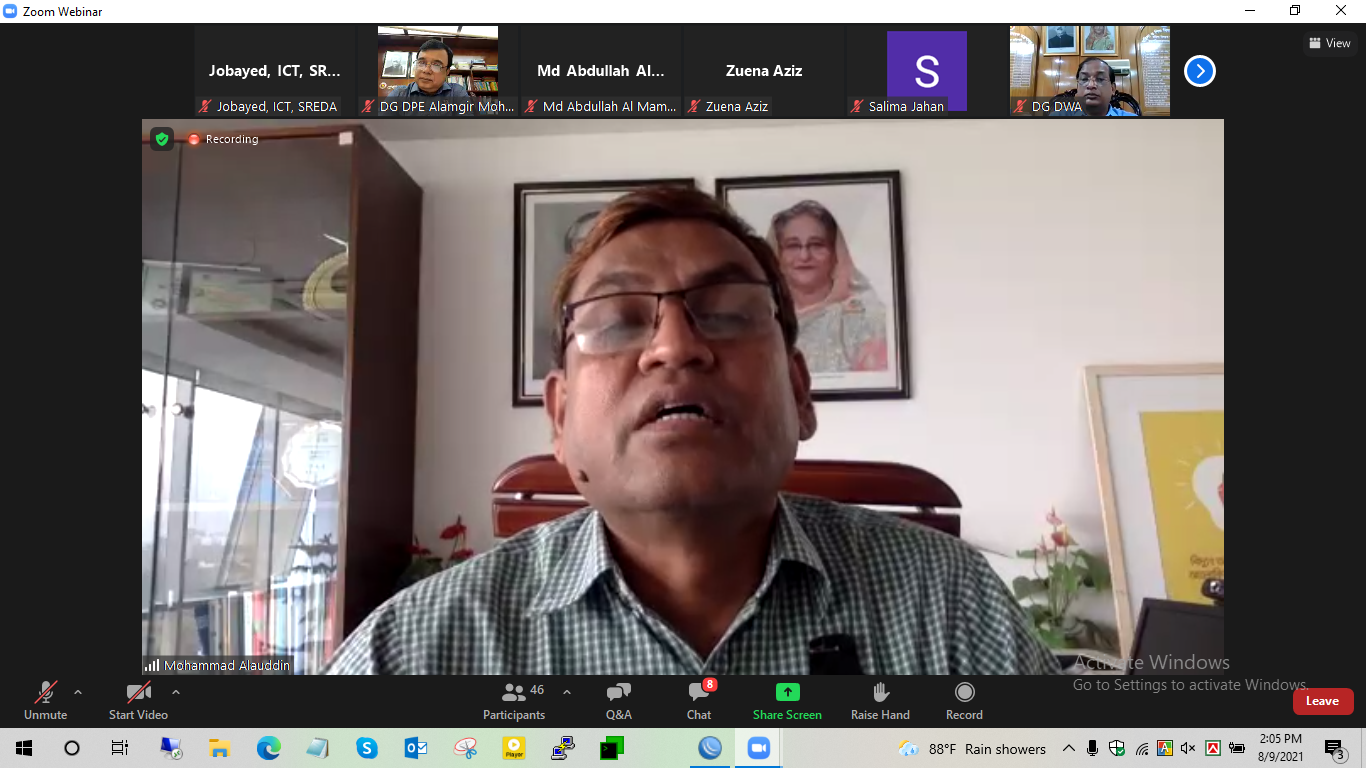Open the Chat panel
The width and height of the screenshot is (1366, 768).
(x=699, y=700)
